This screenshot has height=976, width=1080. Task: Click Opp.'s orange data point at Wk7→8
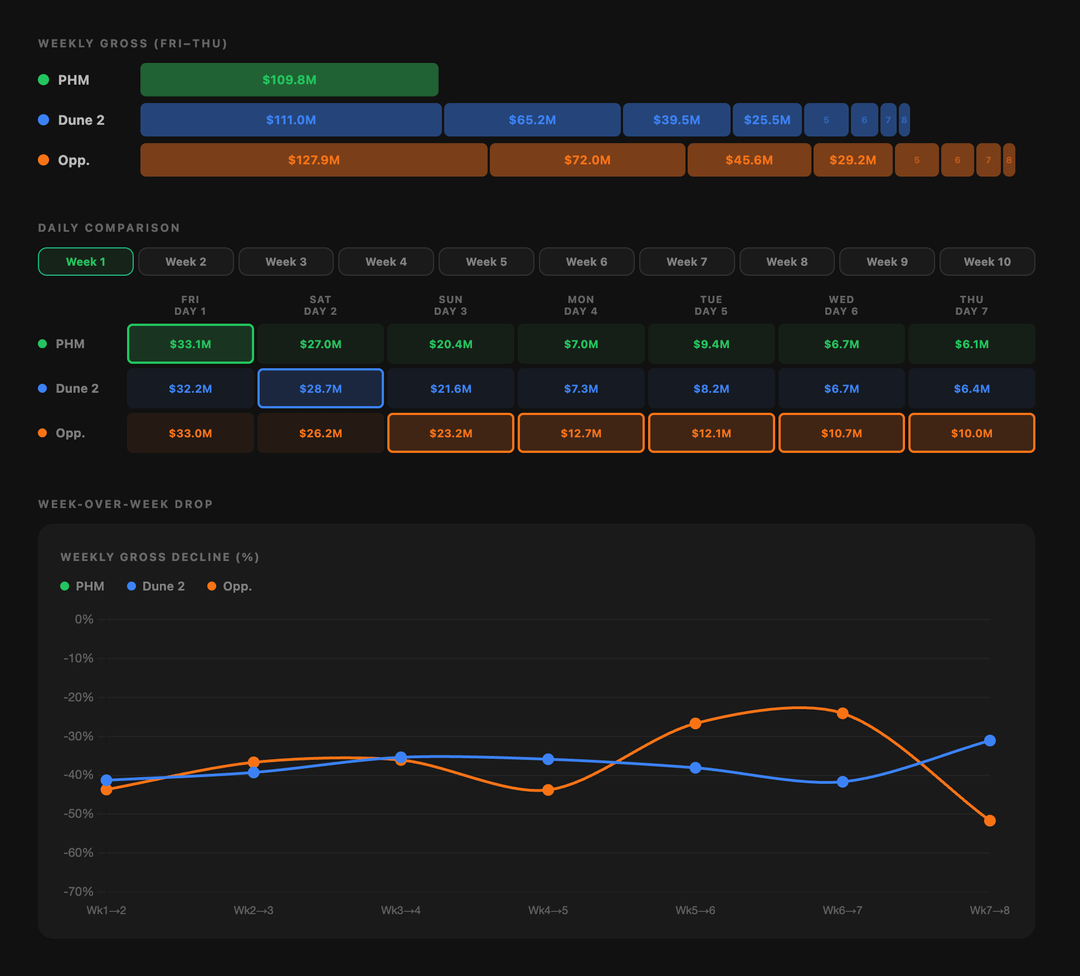[990, 821]
